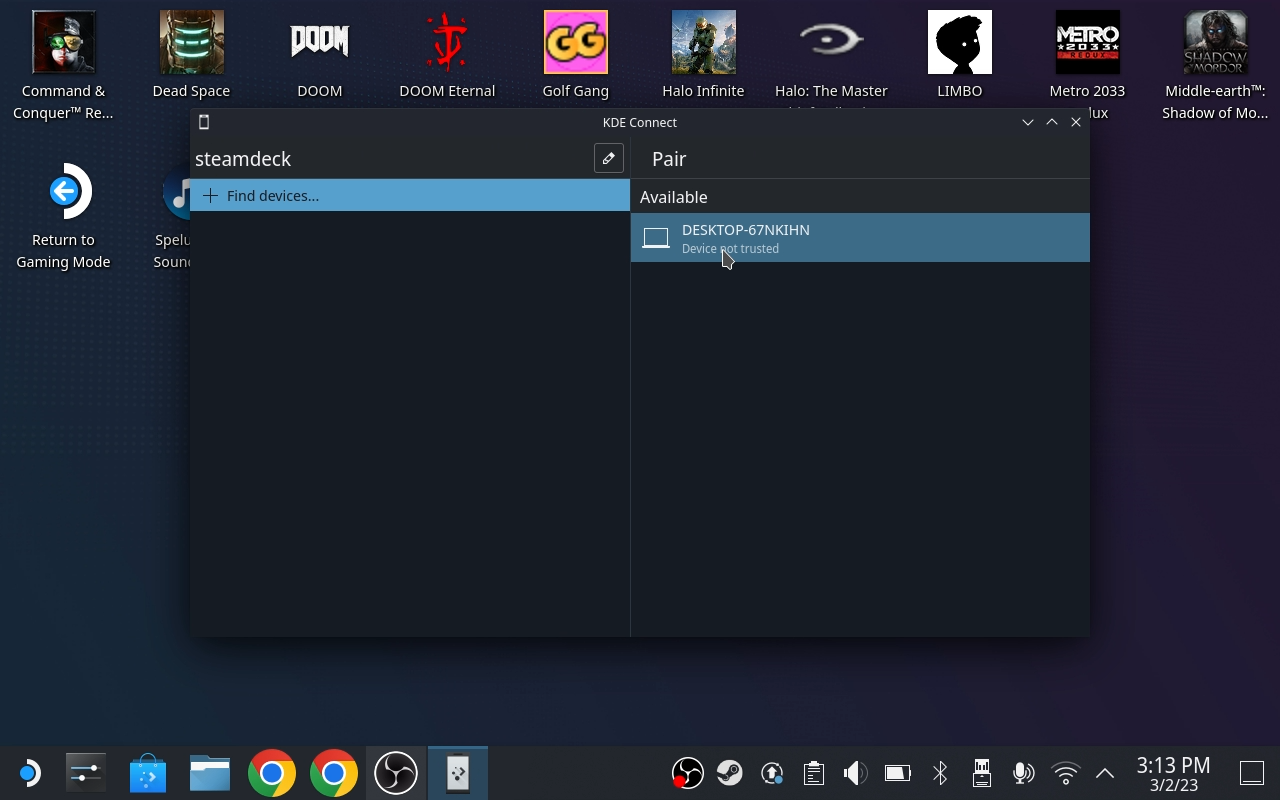
Task: Open the removable devices USB tray icon
Action: click(982, 773)
